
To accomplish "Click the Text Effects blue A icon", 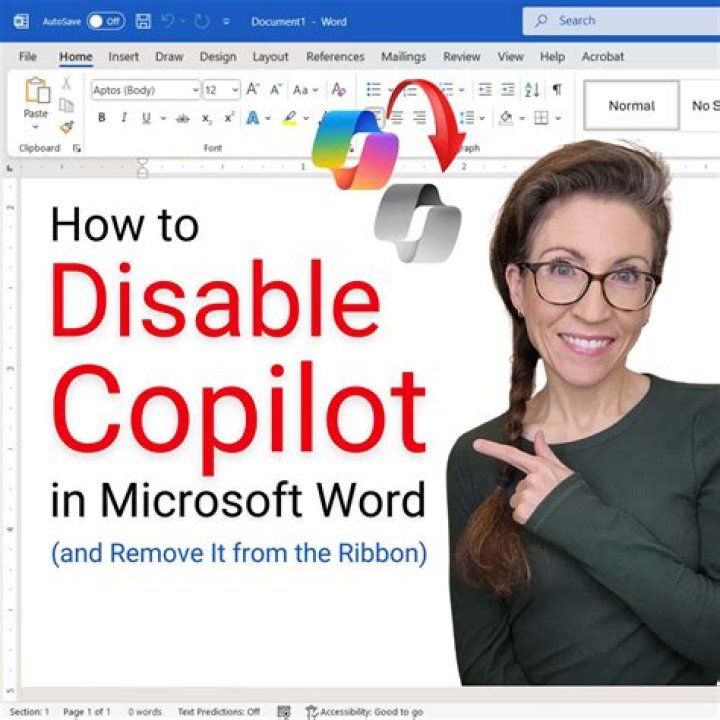I will click(x=252, y=118).
